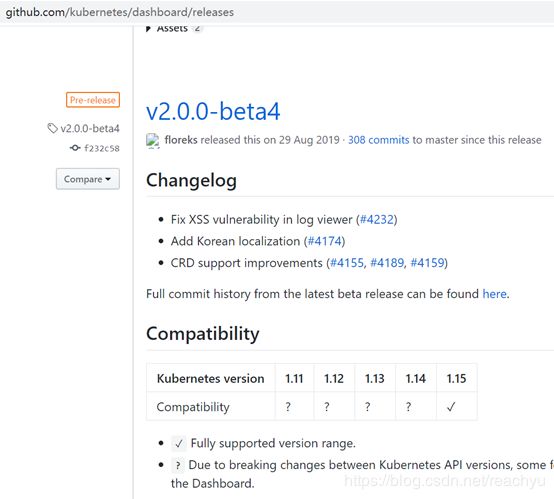Click the checkmark icon beside Fully supported
Viewport: 554px width, 499px height.
pyautogui.click(x=179, y=444)
